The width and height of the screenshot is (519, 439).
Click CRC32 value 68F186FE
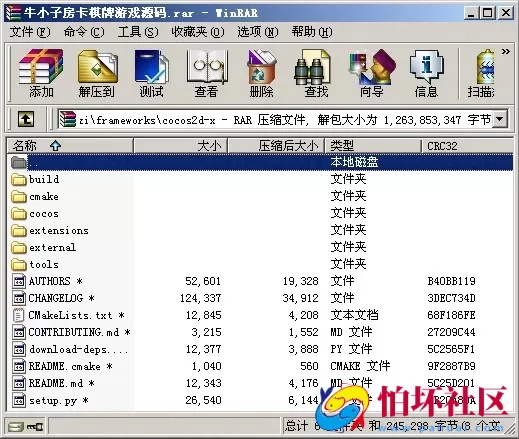(451, 315)
